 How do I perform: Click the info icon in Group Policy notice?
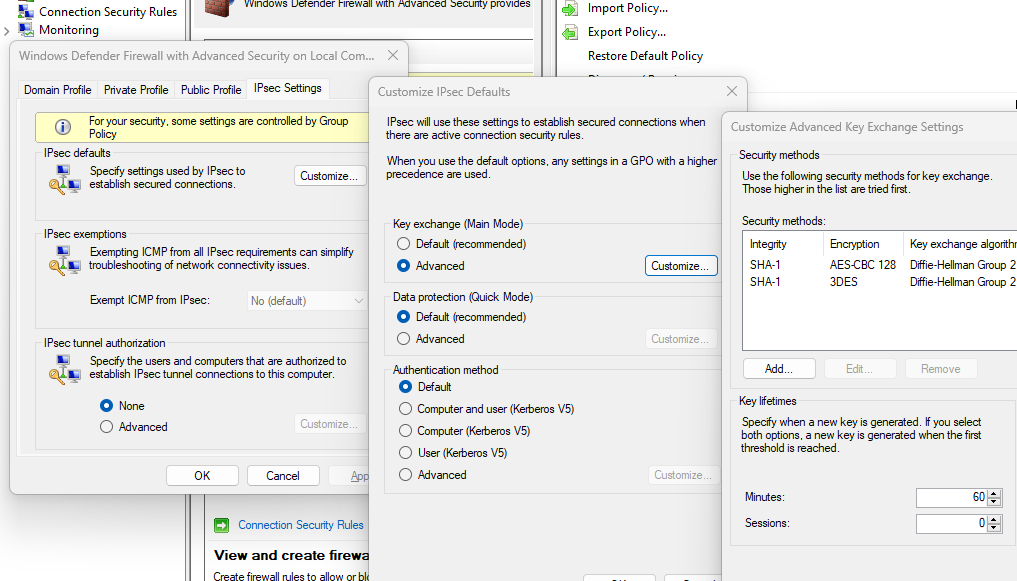[63, 127]
